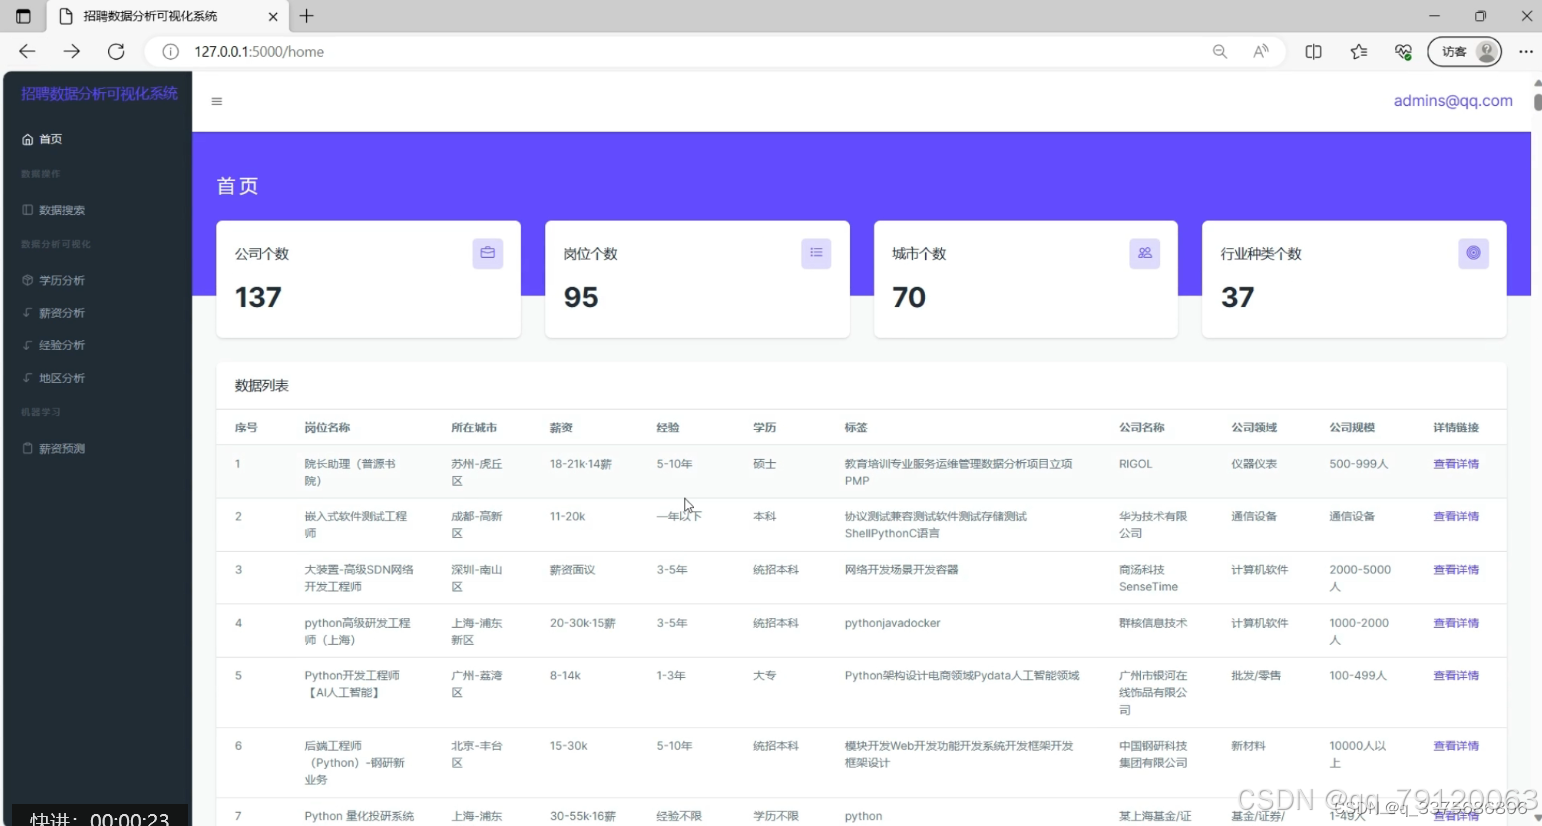Open admins@qq.com account menu
1542x826 pixels.
1453,100
